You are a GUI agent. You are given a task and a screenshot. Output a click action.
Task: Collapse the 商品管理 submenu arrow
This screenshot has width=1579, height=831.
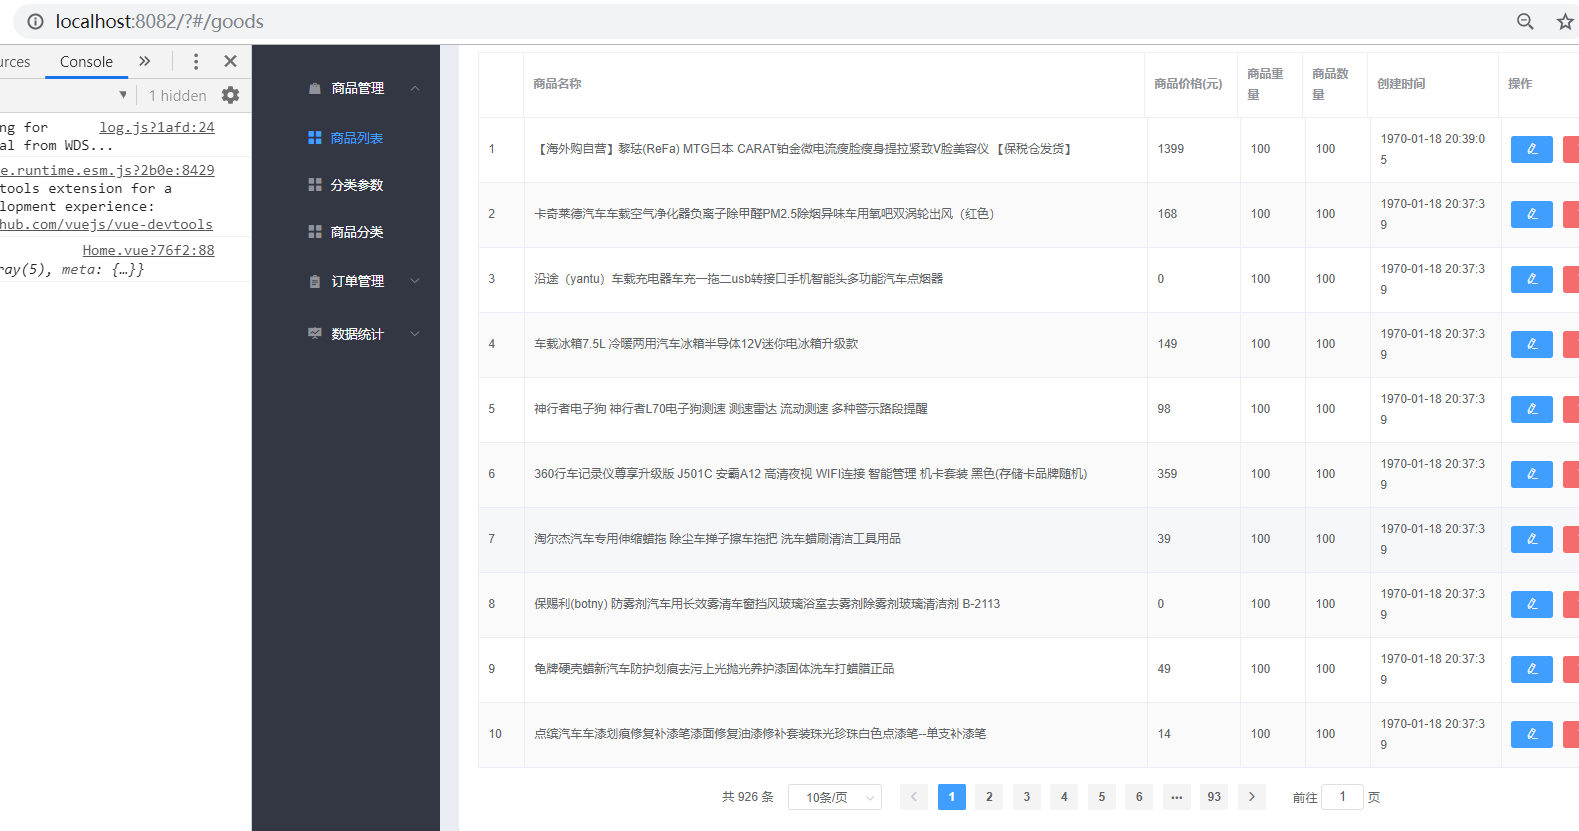coord(415,88)
